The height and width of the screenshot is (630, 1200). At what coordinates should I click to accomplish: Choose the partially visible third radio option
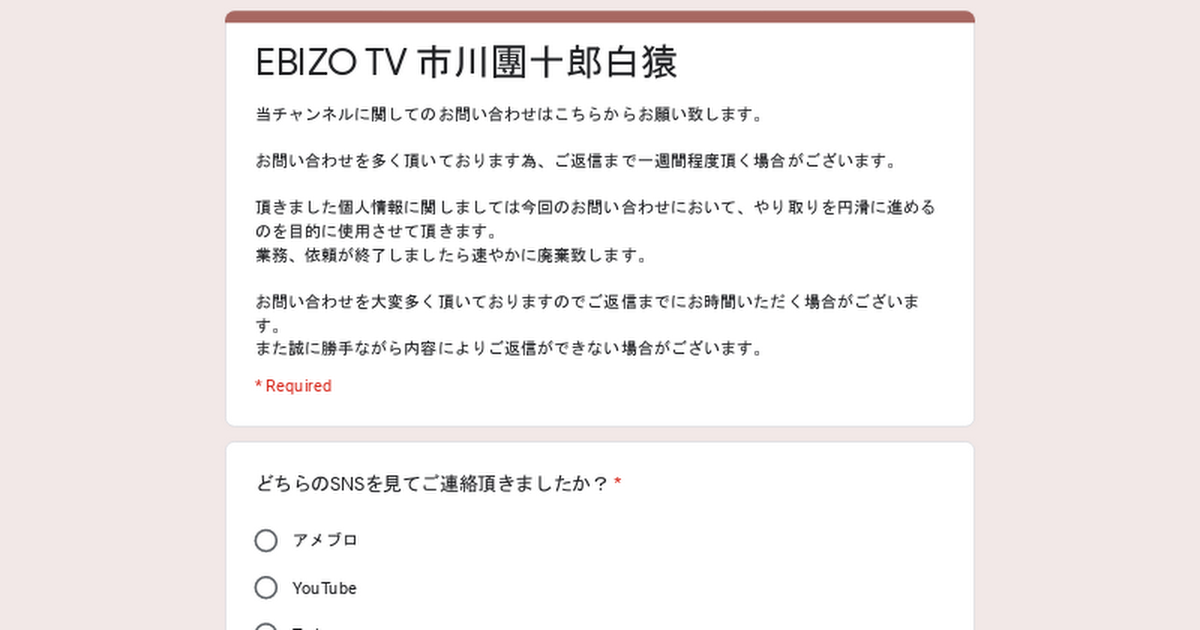(x=266, y=627)
